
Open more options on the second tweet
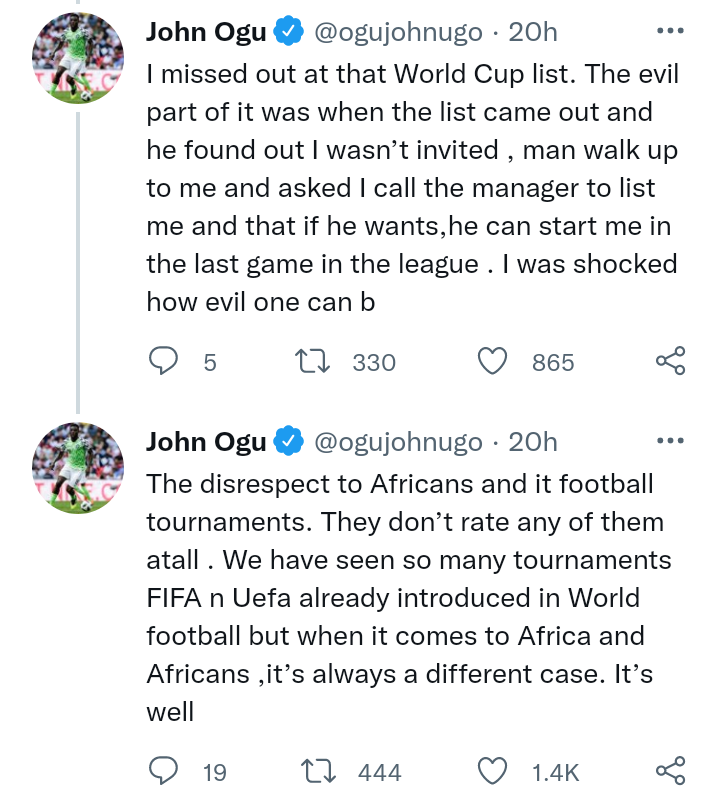pyautogui.click(x=670, y=441)
